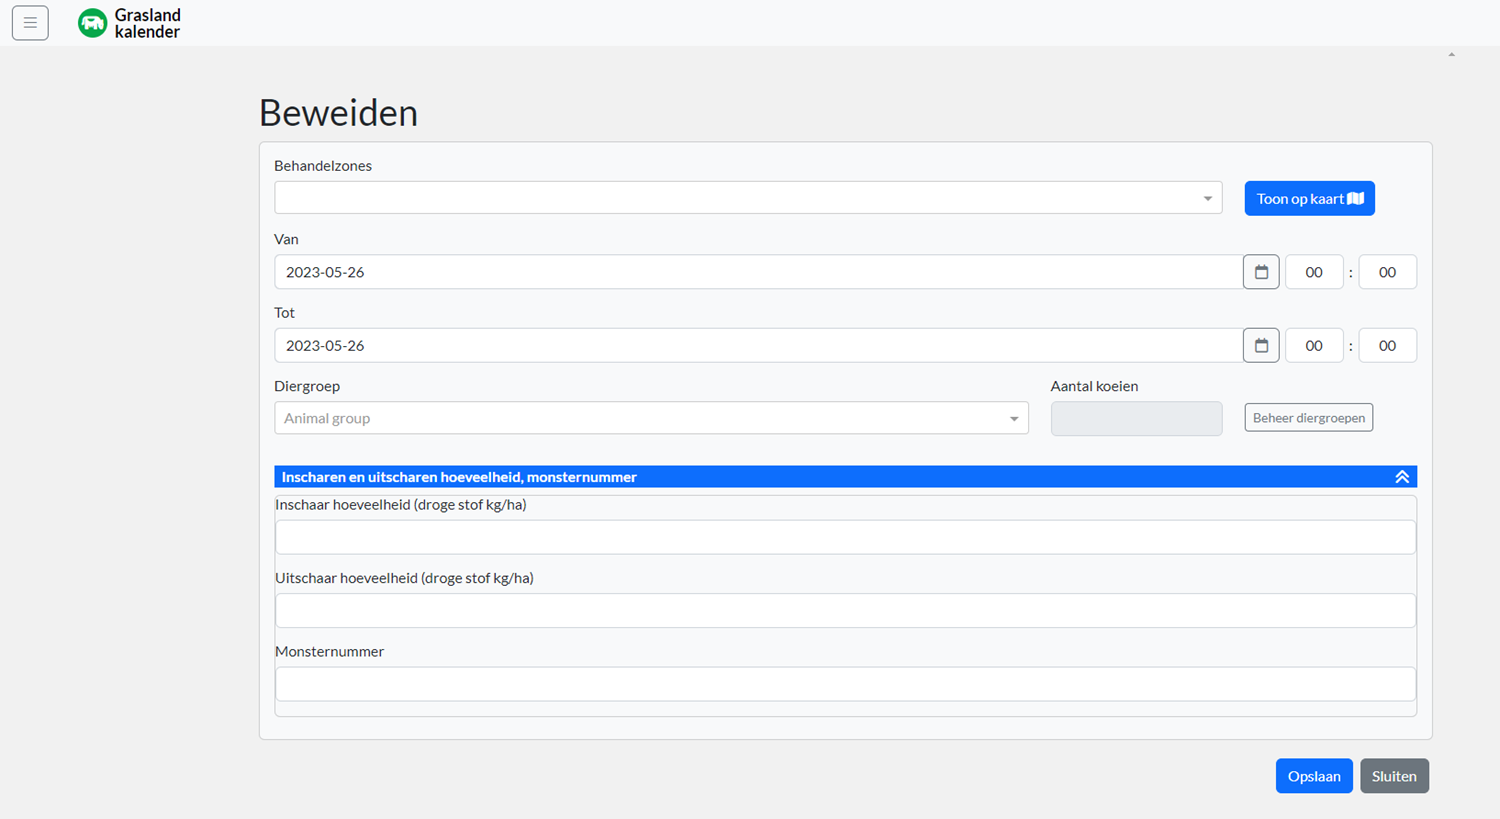The height and width of the screenshot is (819, 1500).
Task: Open the calendar picker for Tot date
Action: tap(1260, 345)
